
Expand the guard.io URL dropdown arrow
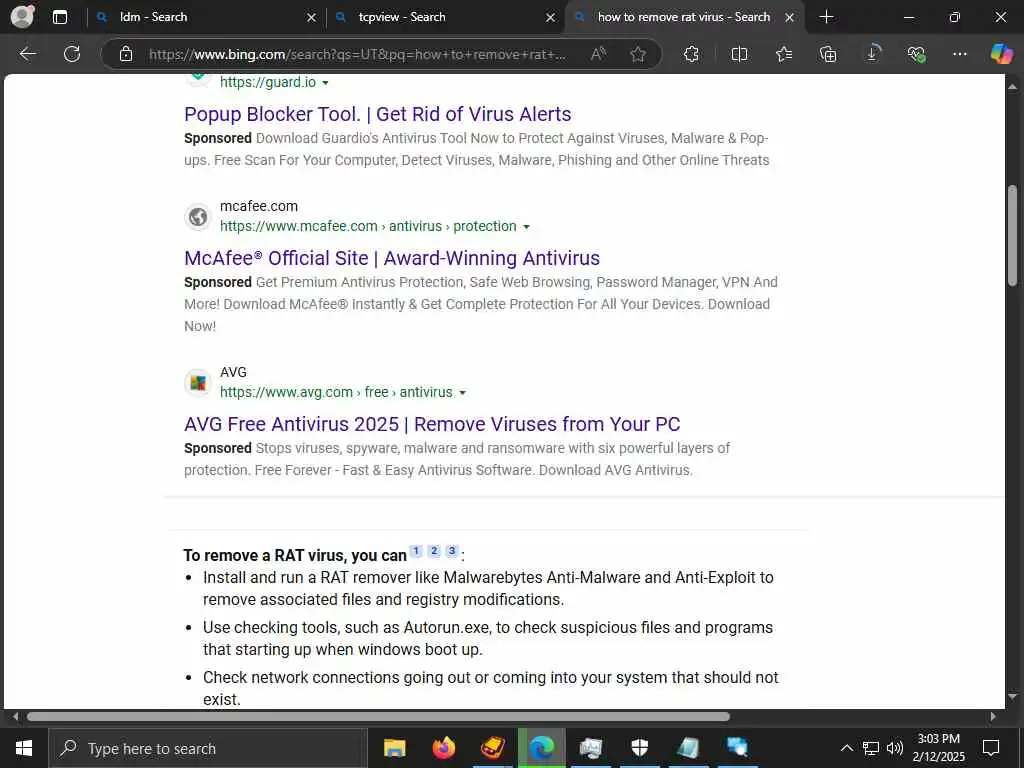(x=325, y=83)
